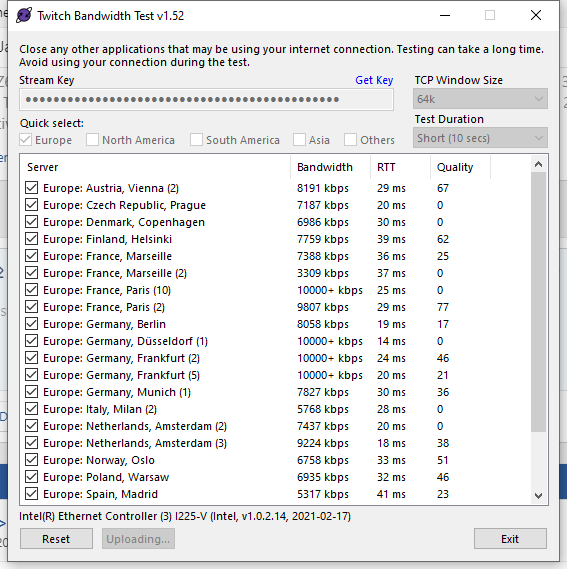The width and height of the screenshot is (567, 569).
Task: Uncheck Europe: Norway, Oslo server
Action: click(x=32, y=460)
